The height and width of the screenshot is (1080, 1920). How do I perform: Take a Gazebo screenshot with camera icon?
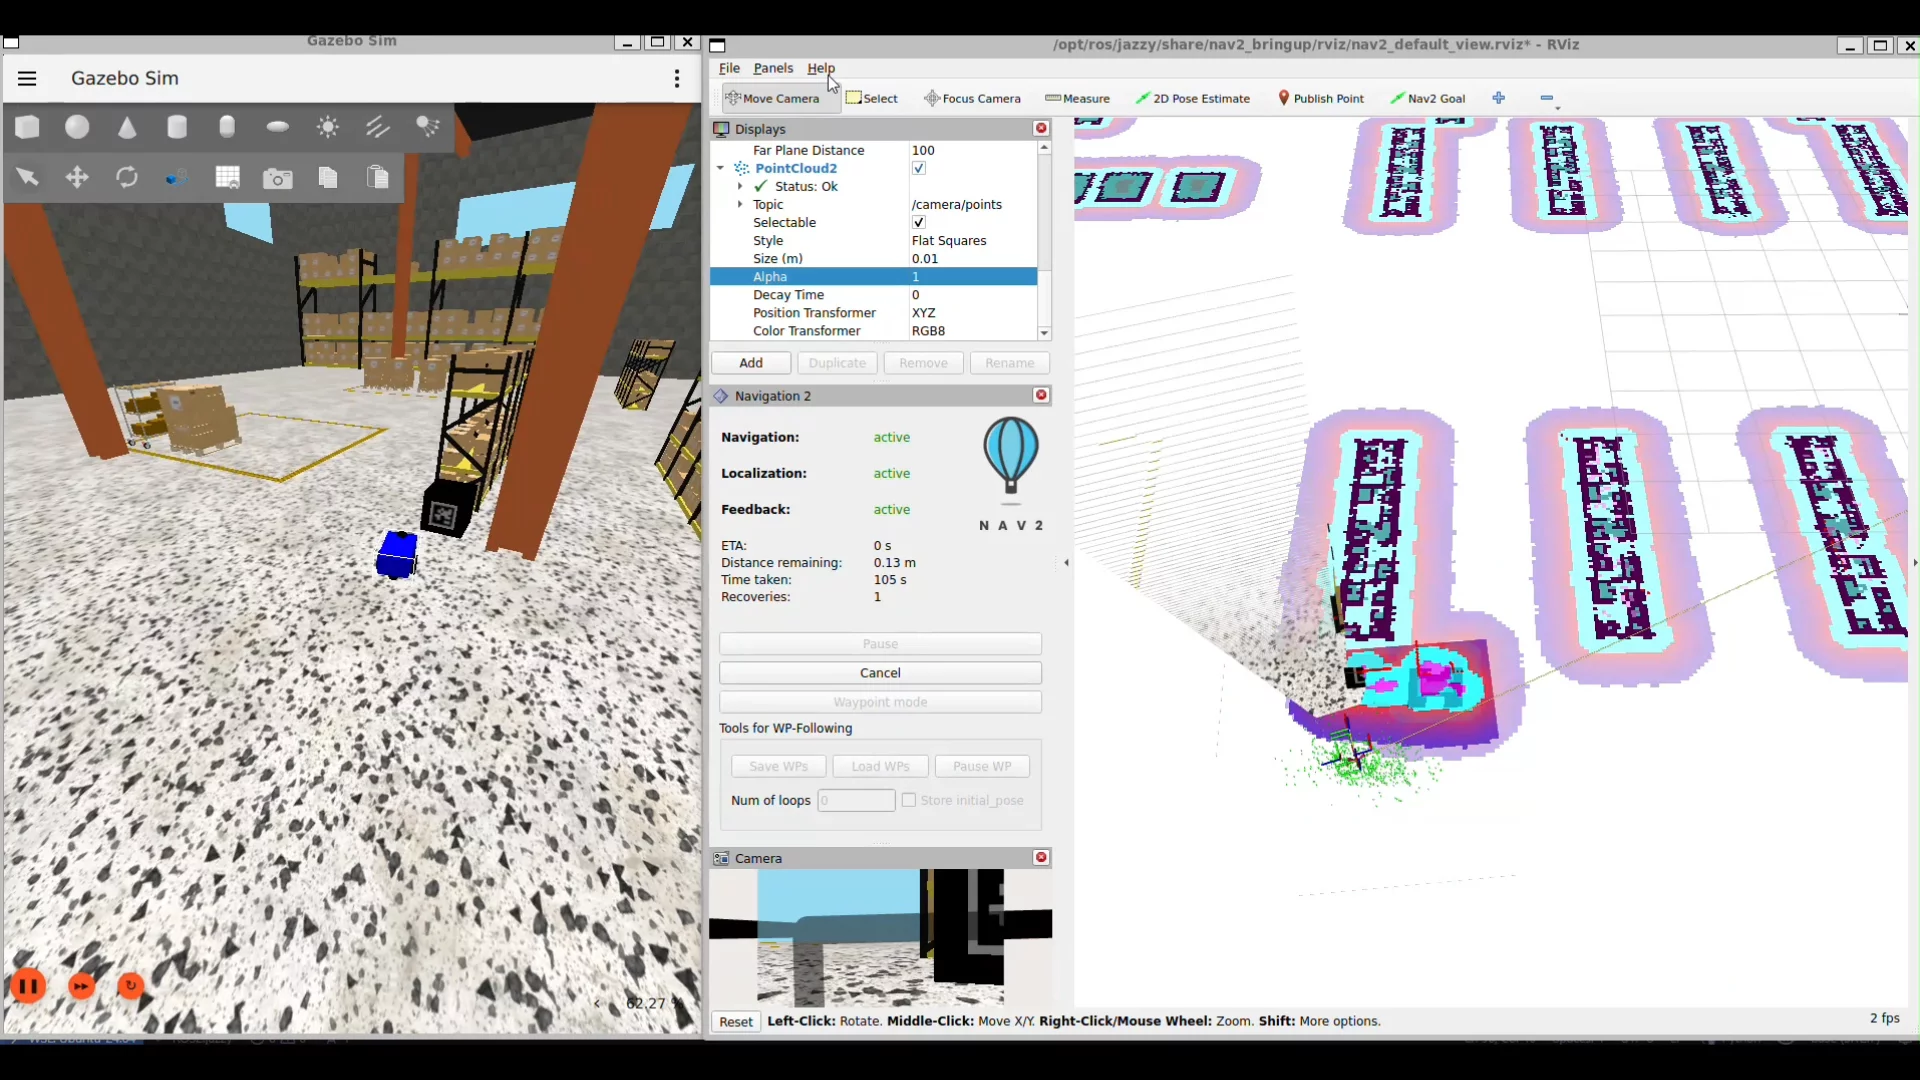pos(278,178)
